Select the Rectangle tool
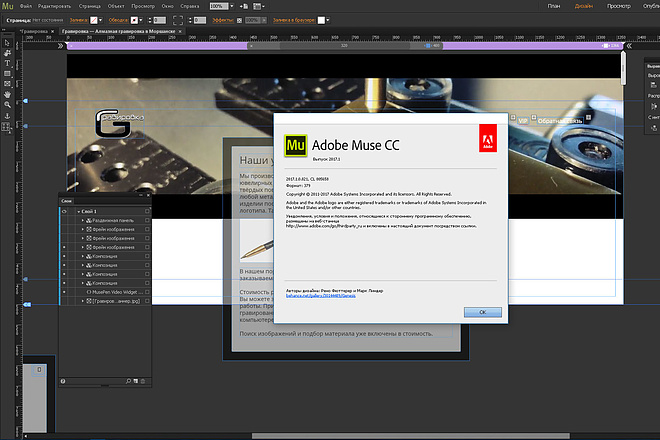Screen dimensions: 660x440 [x=7, y=74]
